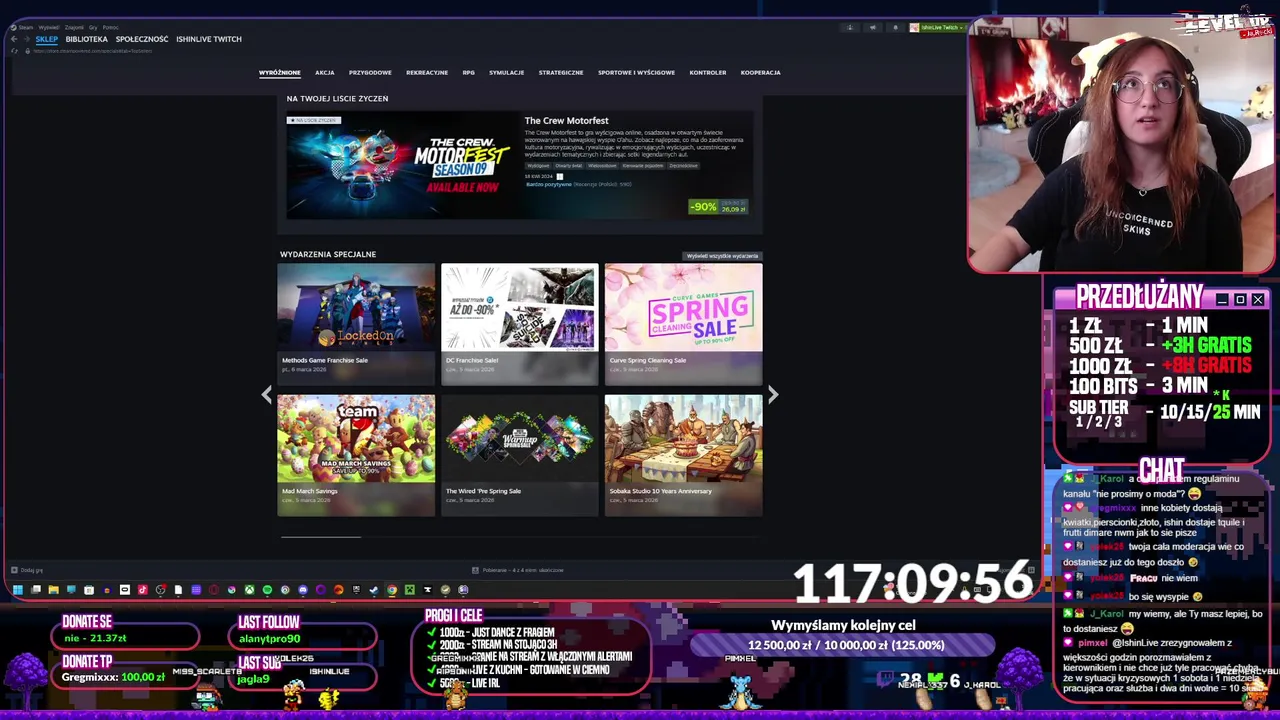Open The Wired Pre Spring Sale card
Screen dimensions: 1280x720
pyautogui.click(x=520, y=455)
